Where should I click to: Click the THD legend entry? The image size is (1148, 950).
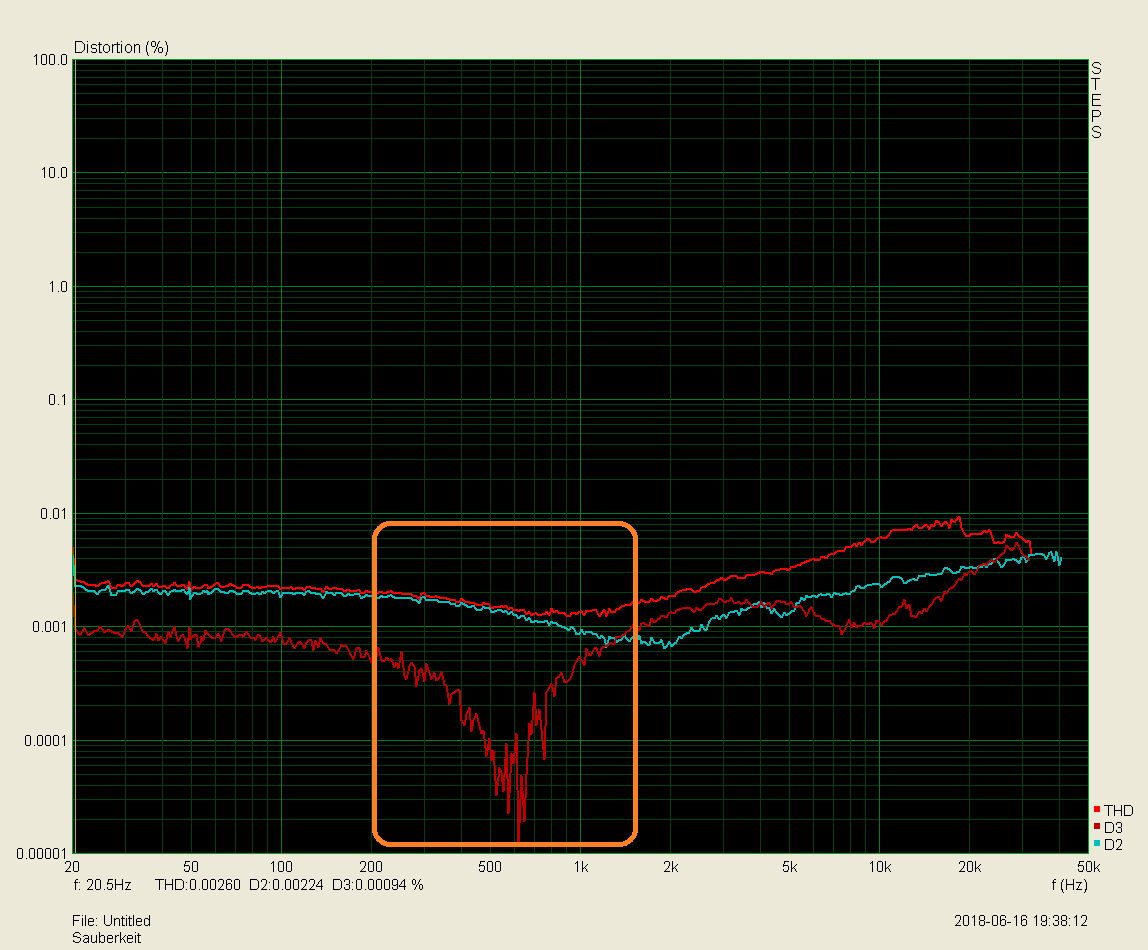tap(1113, 810)
